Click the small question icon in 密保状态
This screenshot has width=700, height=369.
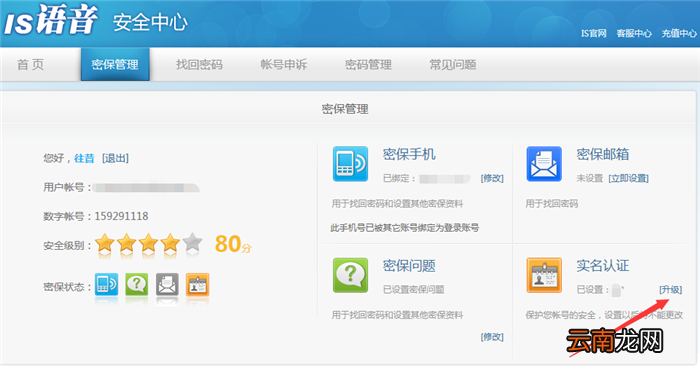137,284
